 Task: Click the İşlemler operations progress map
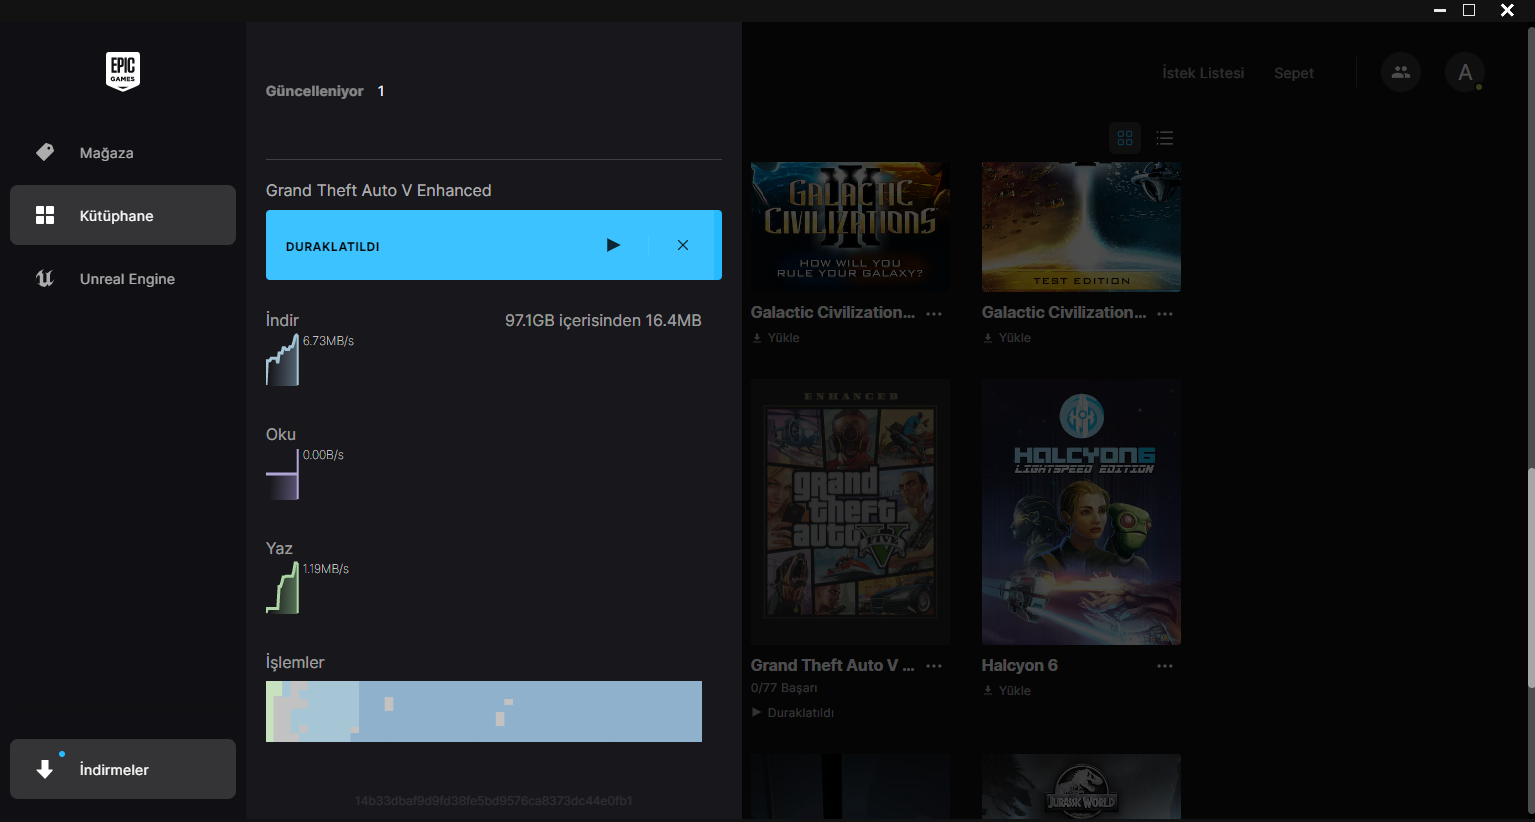tap(484, 711)
